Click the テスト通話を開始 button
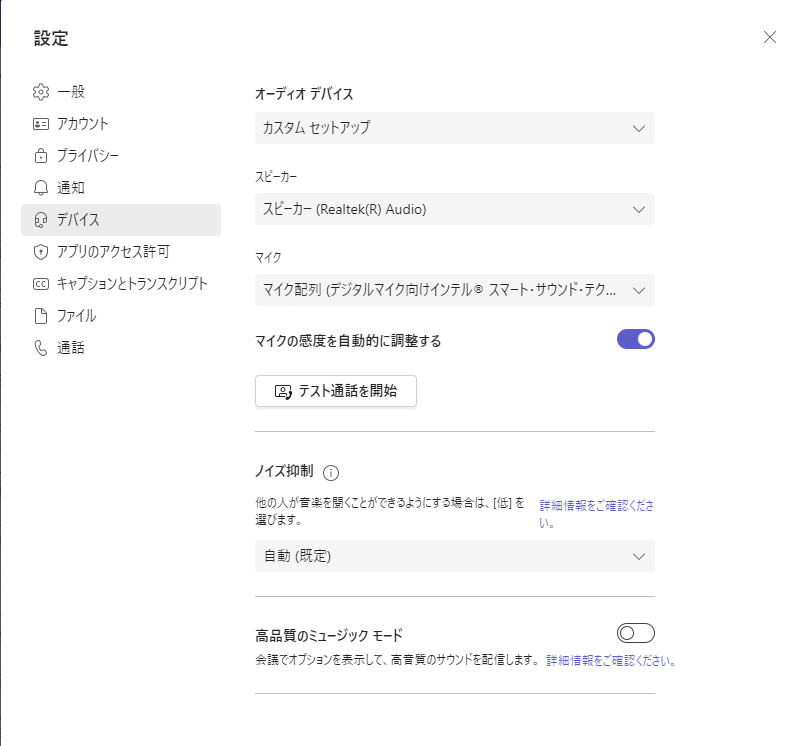This screenshot has width=799, height=746. point(336,391)
